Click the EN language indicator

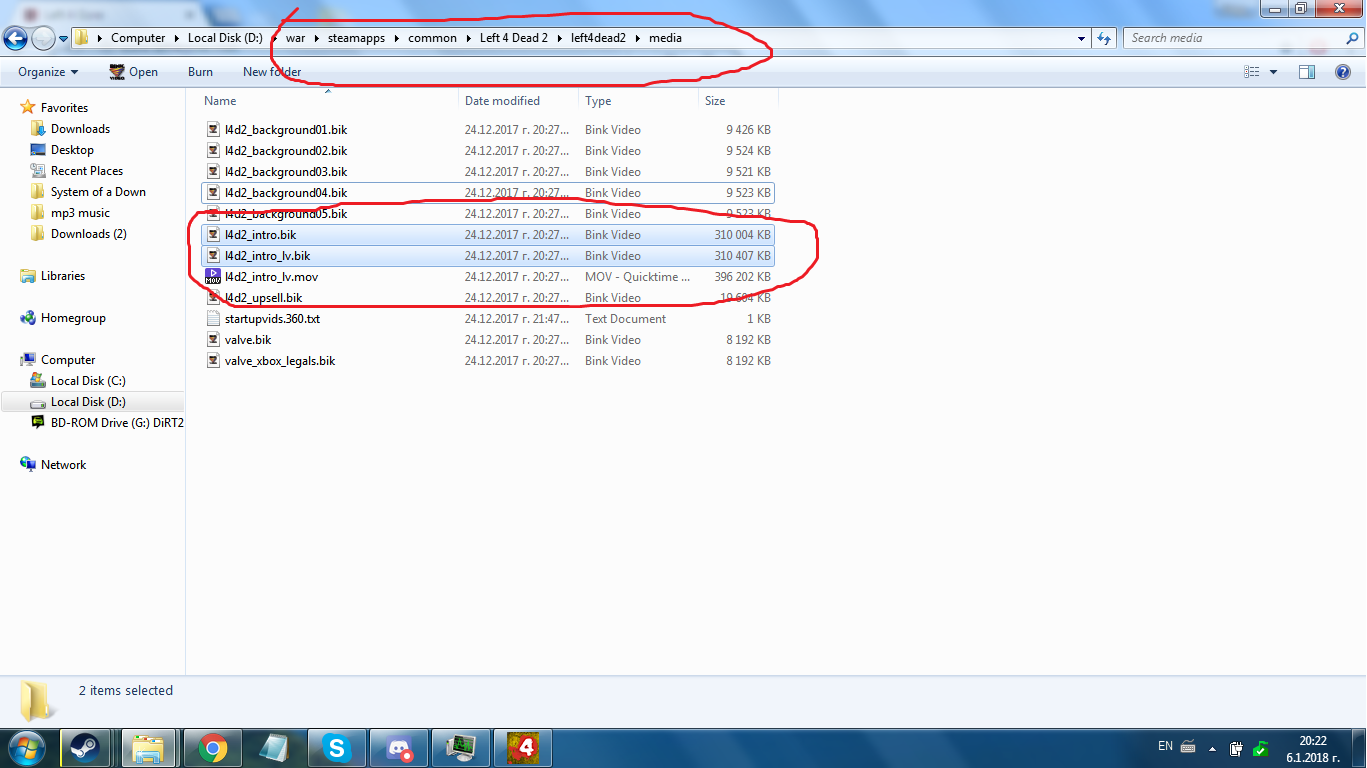(x=1165, y=746)
